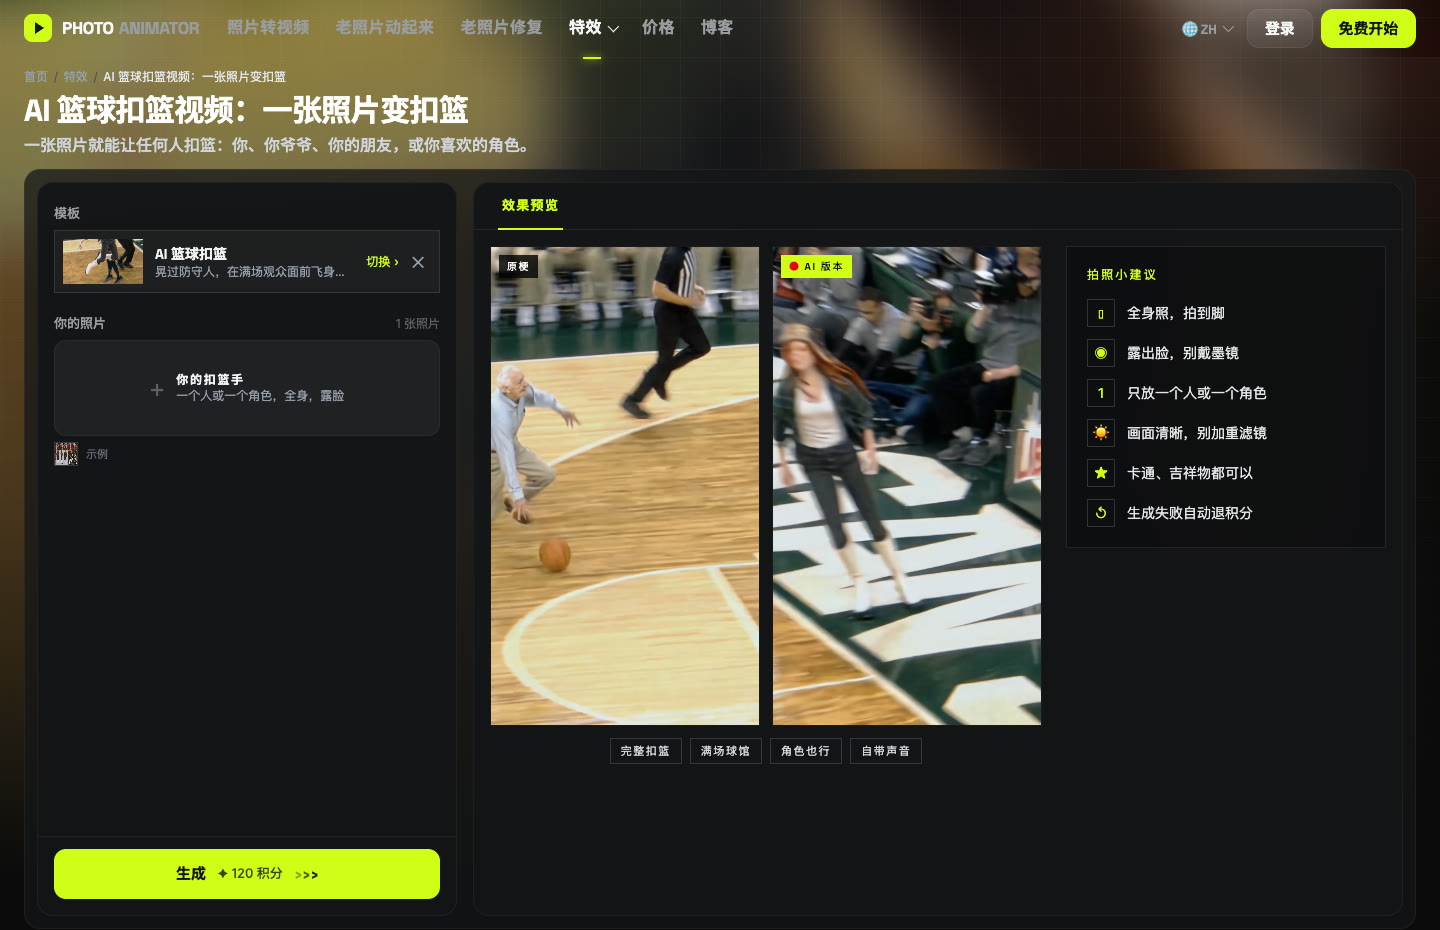Click the 自带声音 tag

[x=886, y=751]
